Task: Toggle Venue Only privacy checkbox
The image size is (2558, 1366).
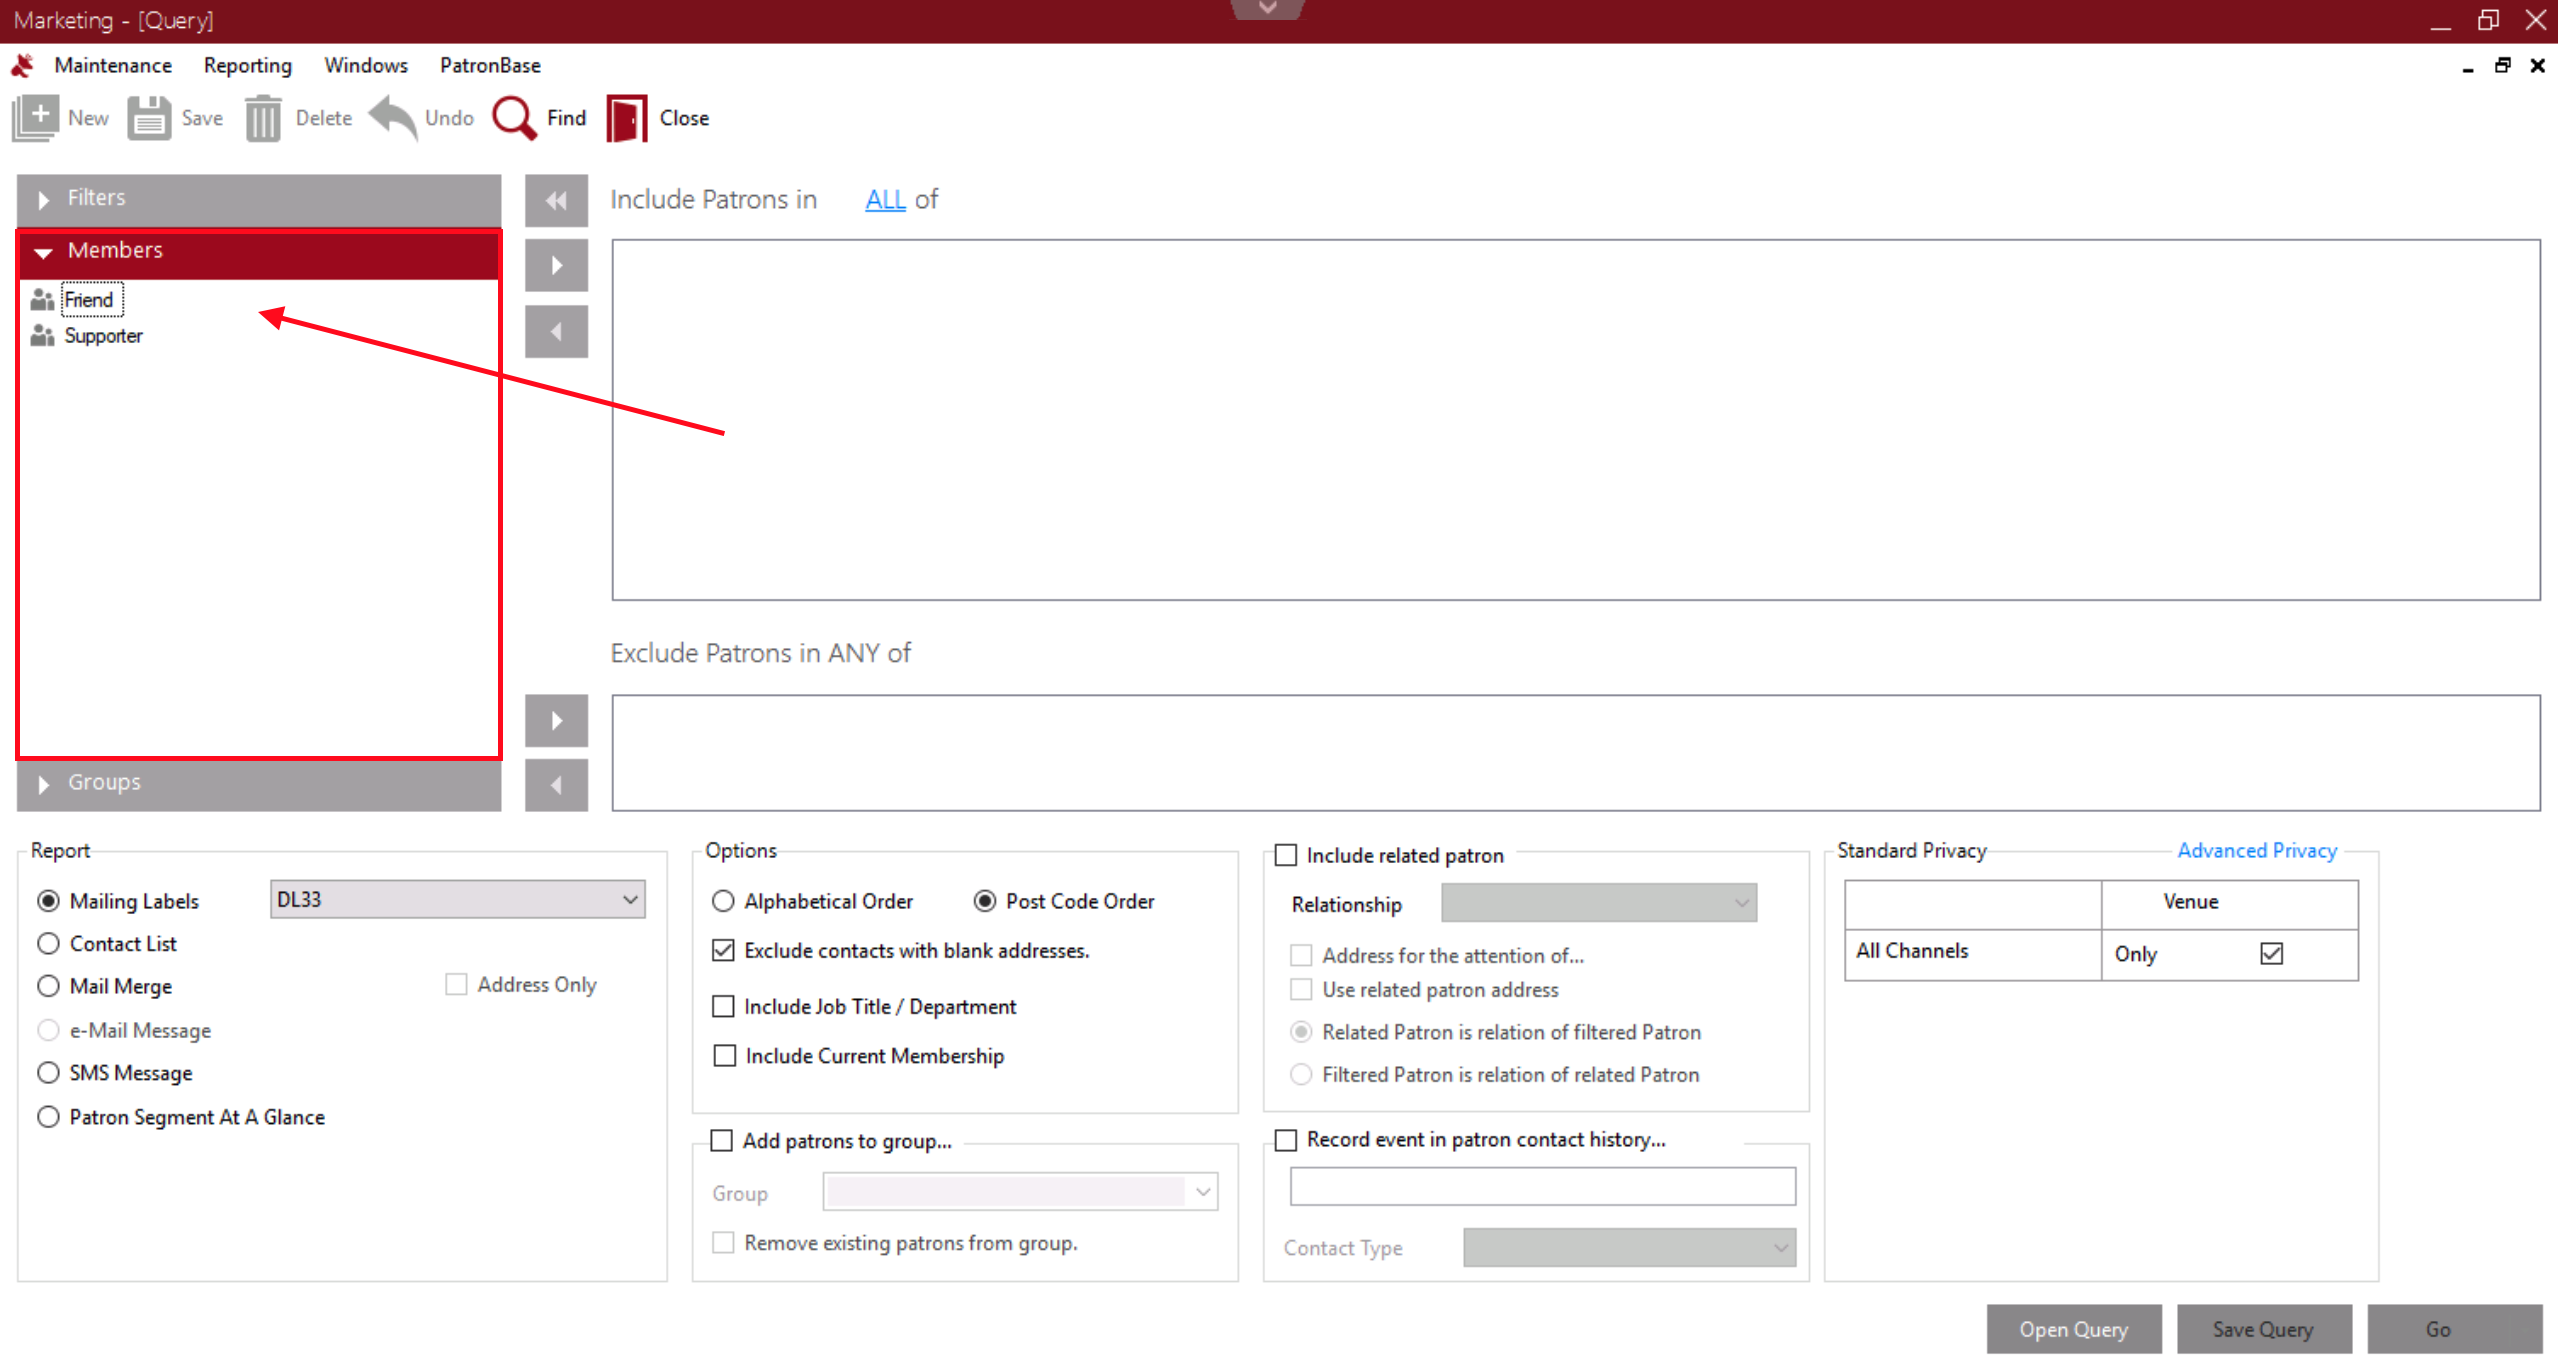Action: point(2271,953)
